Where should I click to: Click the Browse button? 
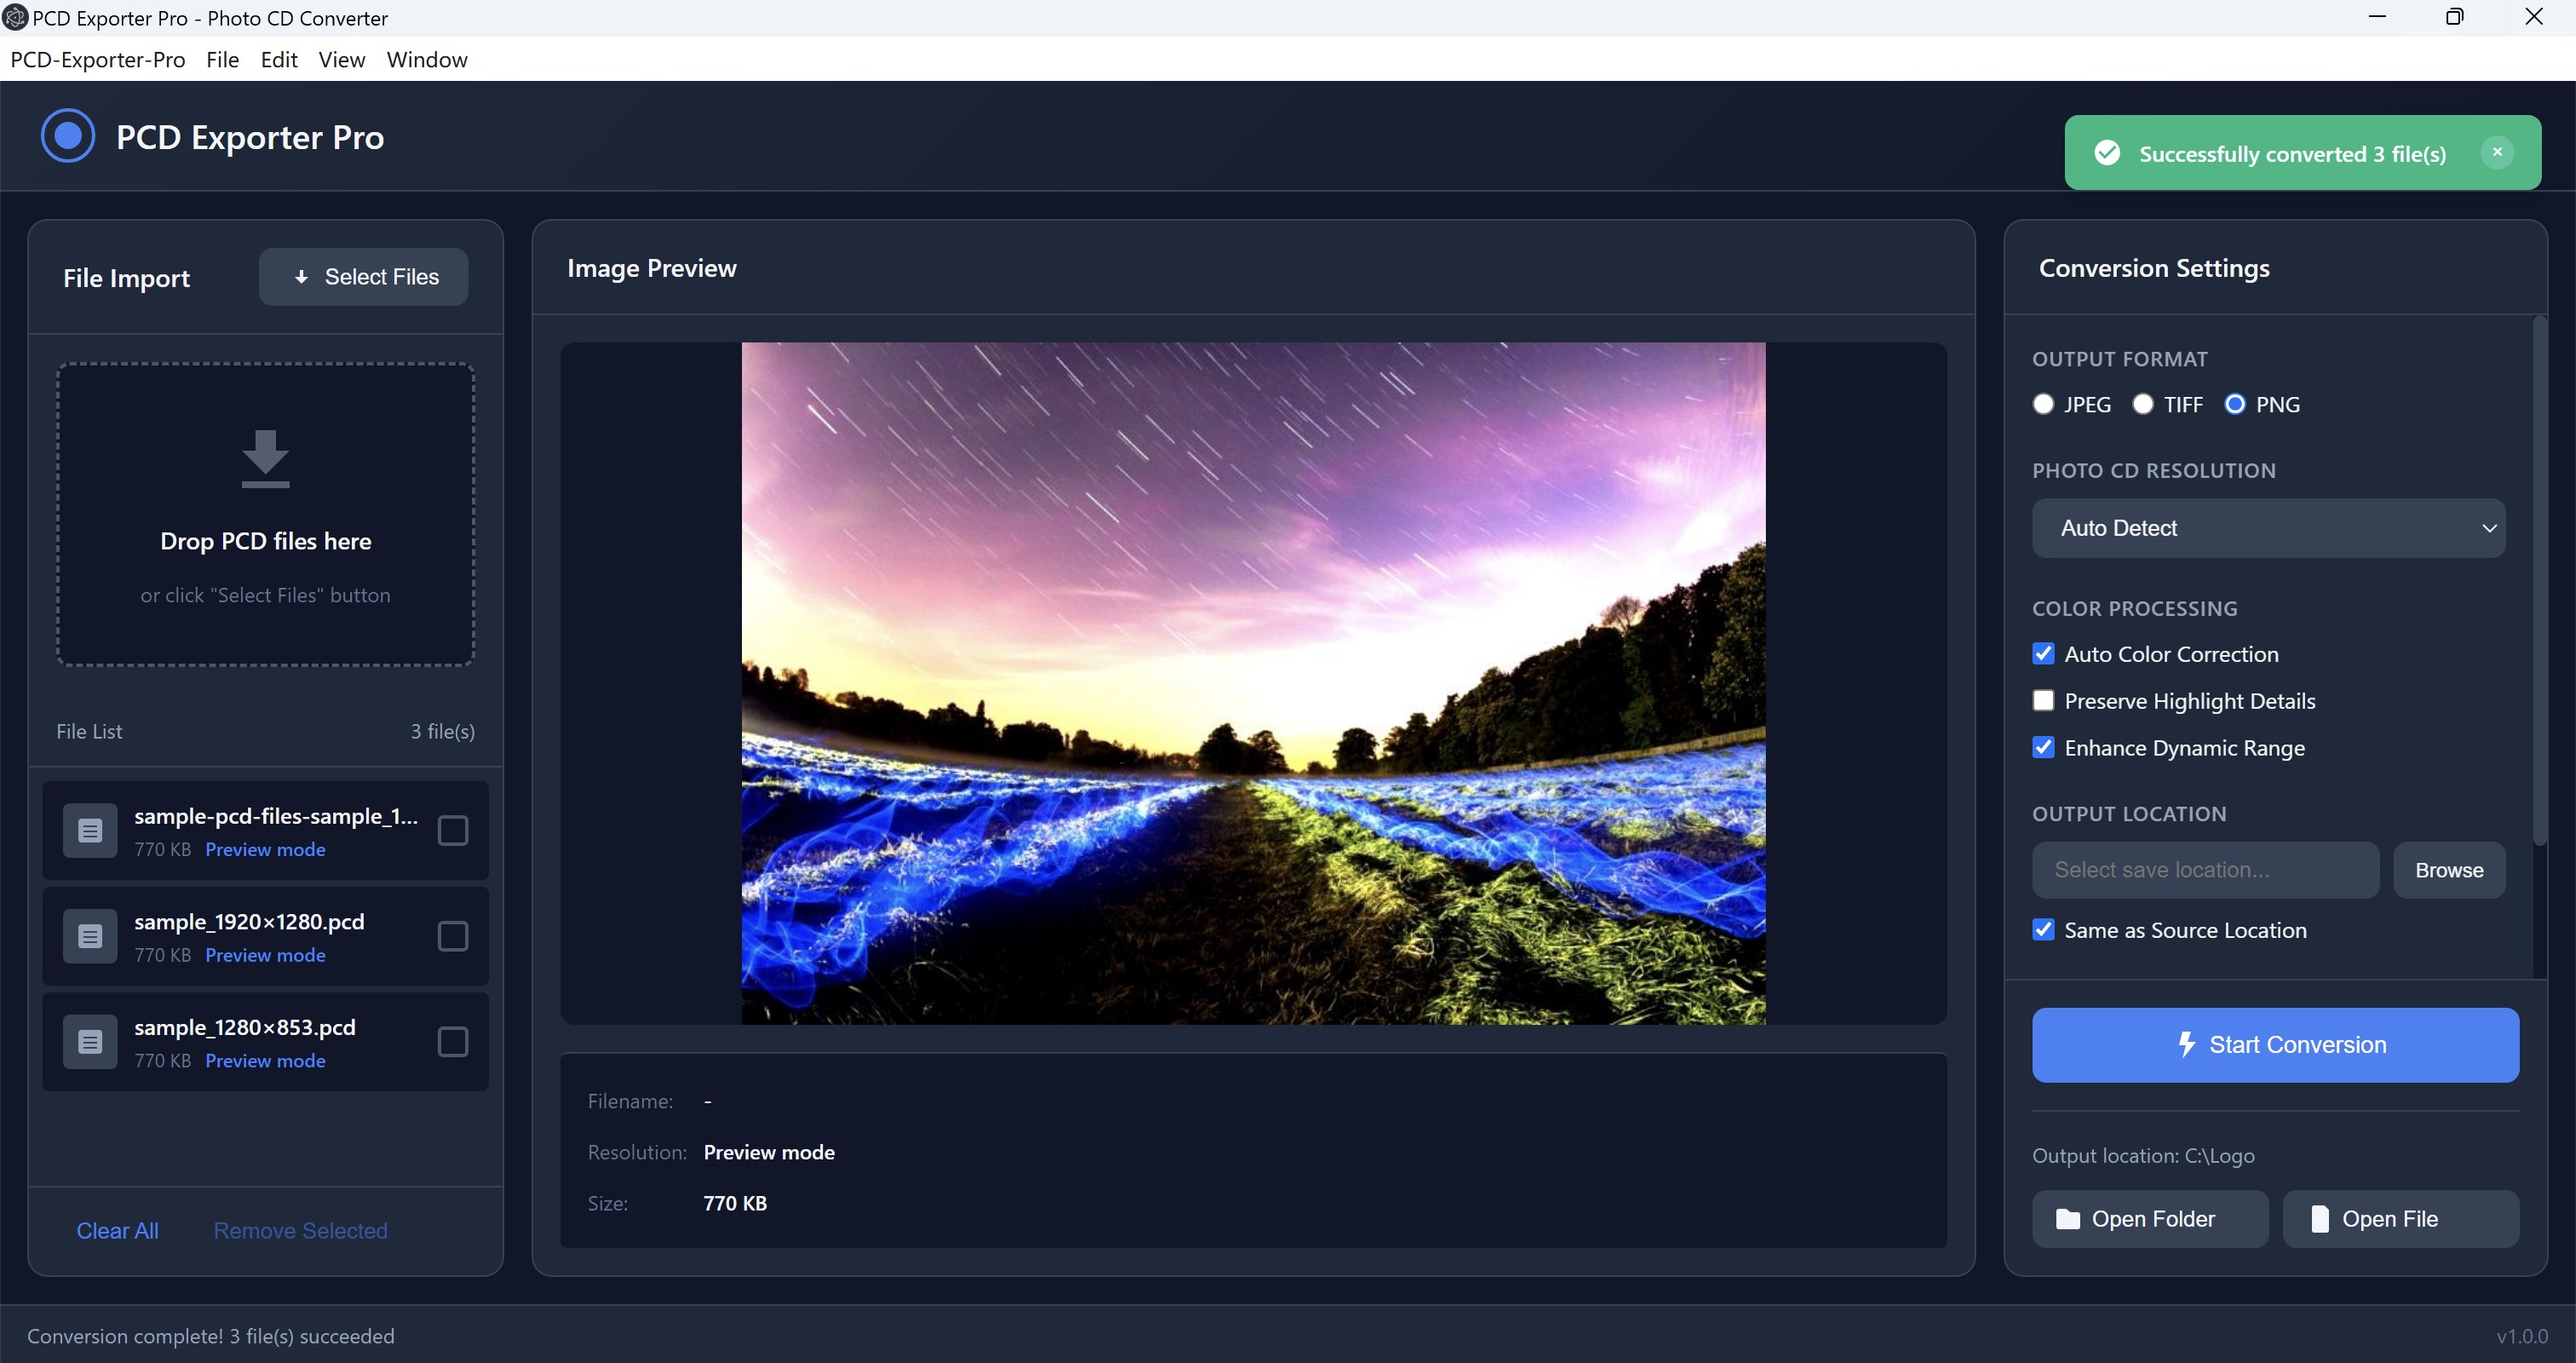[x=2449, y=870]
